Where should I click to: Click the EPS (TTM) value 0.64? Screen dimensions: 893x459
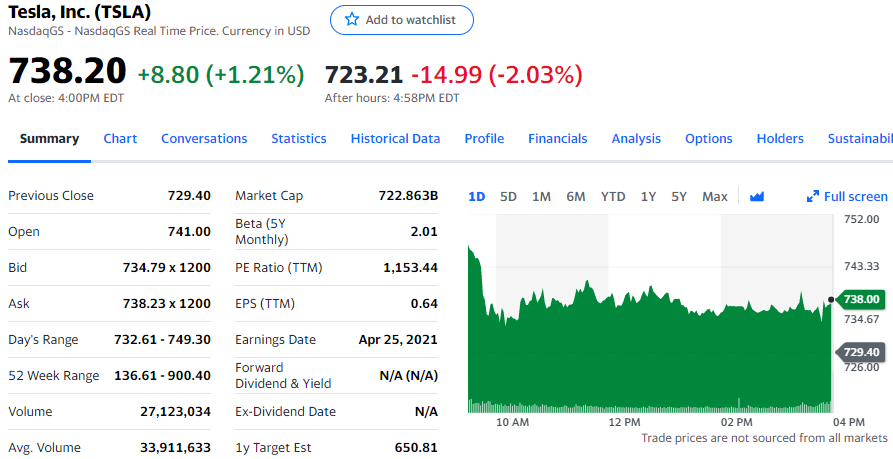click(424, 304)
